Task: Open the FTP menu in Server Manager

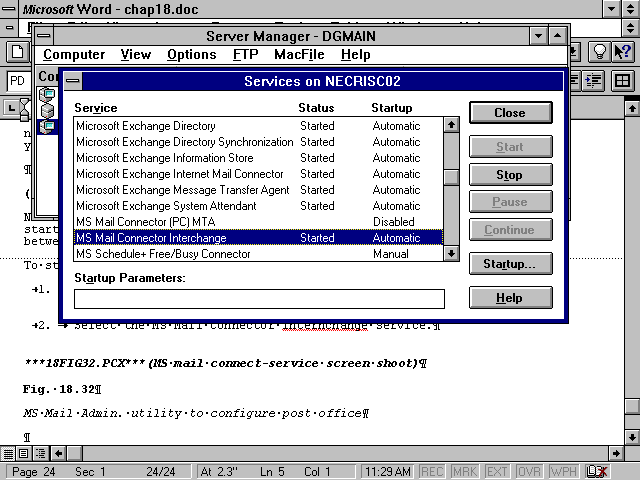Action: tap(245, 55)
